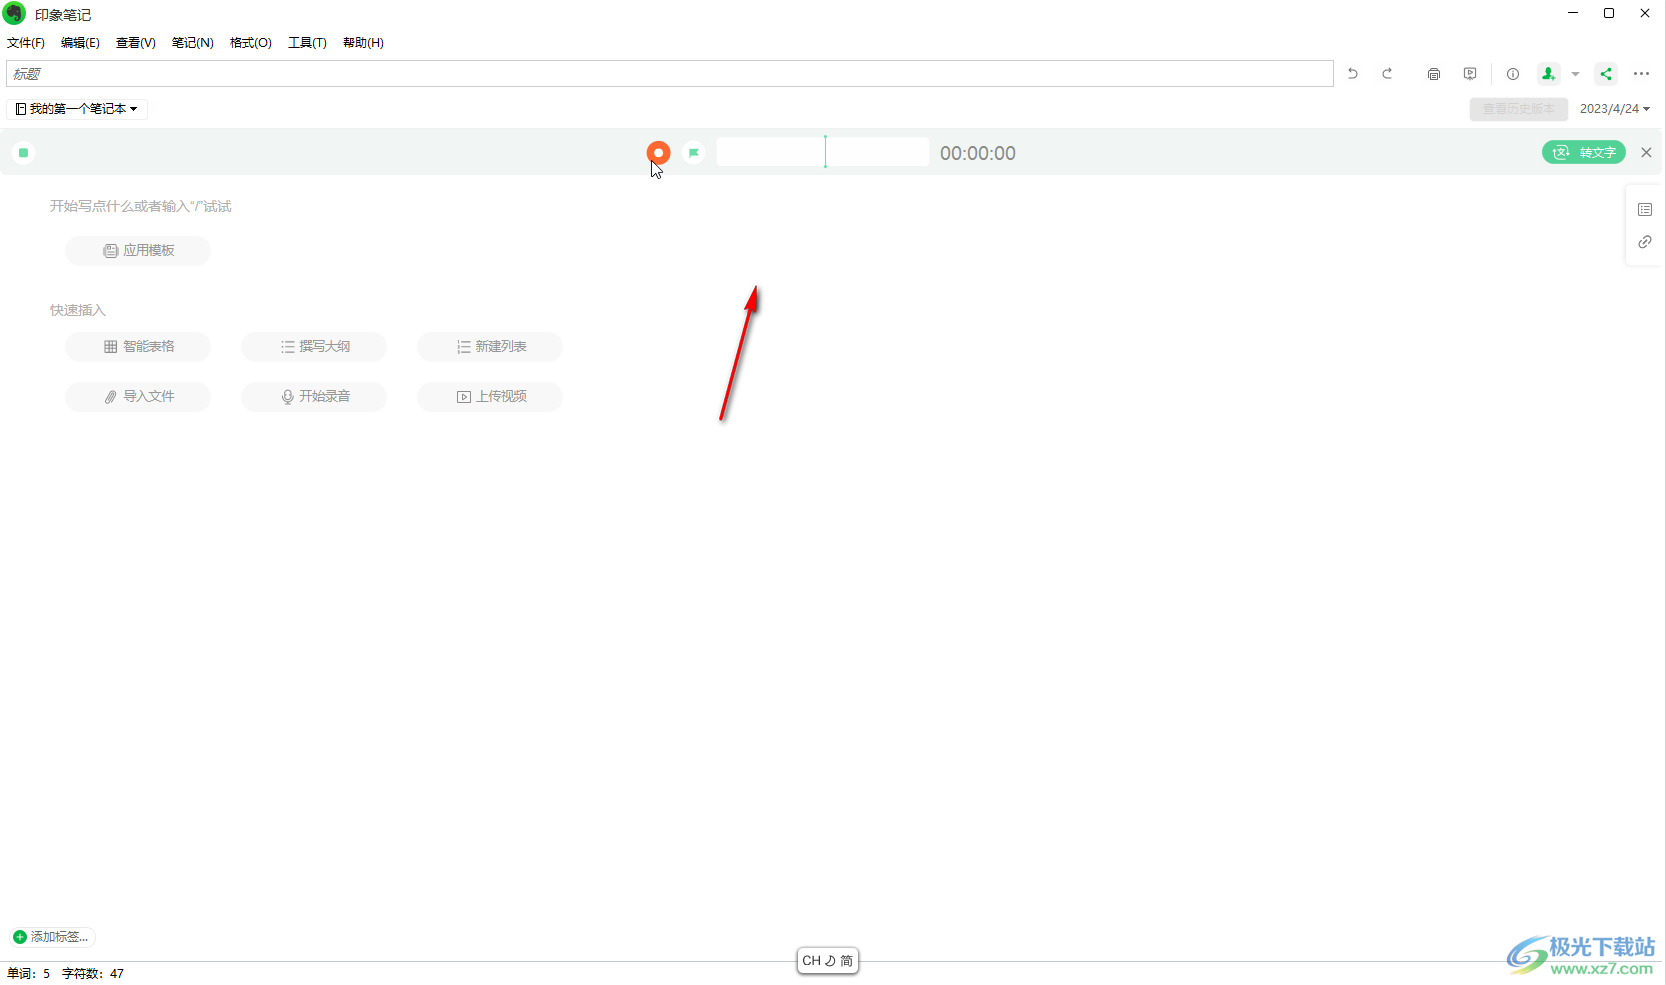The width and height of the screenshot is (1666, 985).
Task: Click the 转文字 button
Action: pos(1584,152)
